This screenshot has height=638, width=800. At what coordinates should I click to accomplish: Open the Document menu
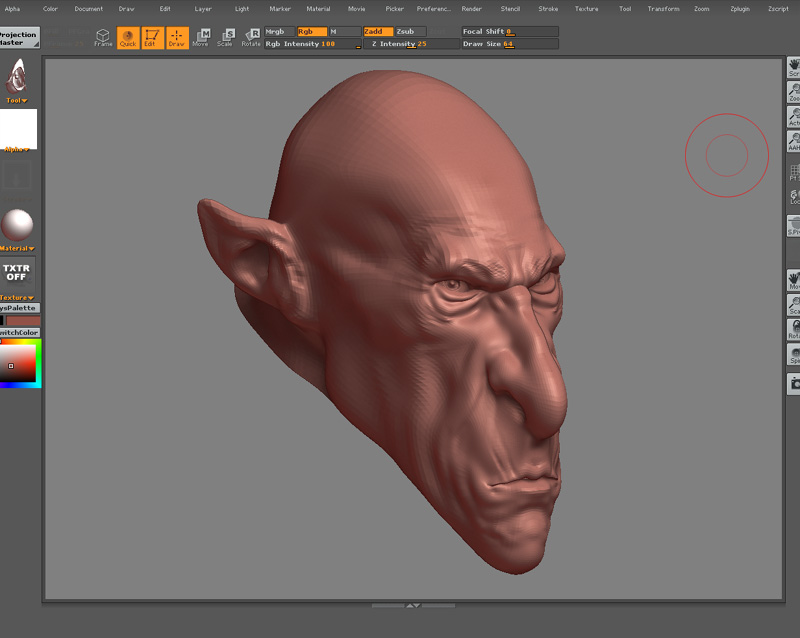(88, 9)
